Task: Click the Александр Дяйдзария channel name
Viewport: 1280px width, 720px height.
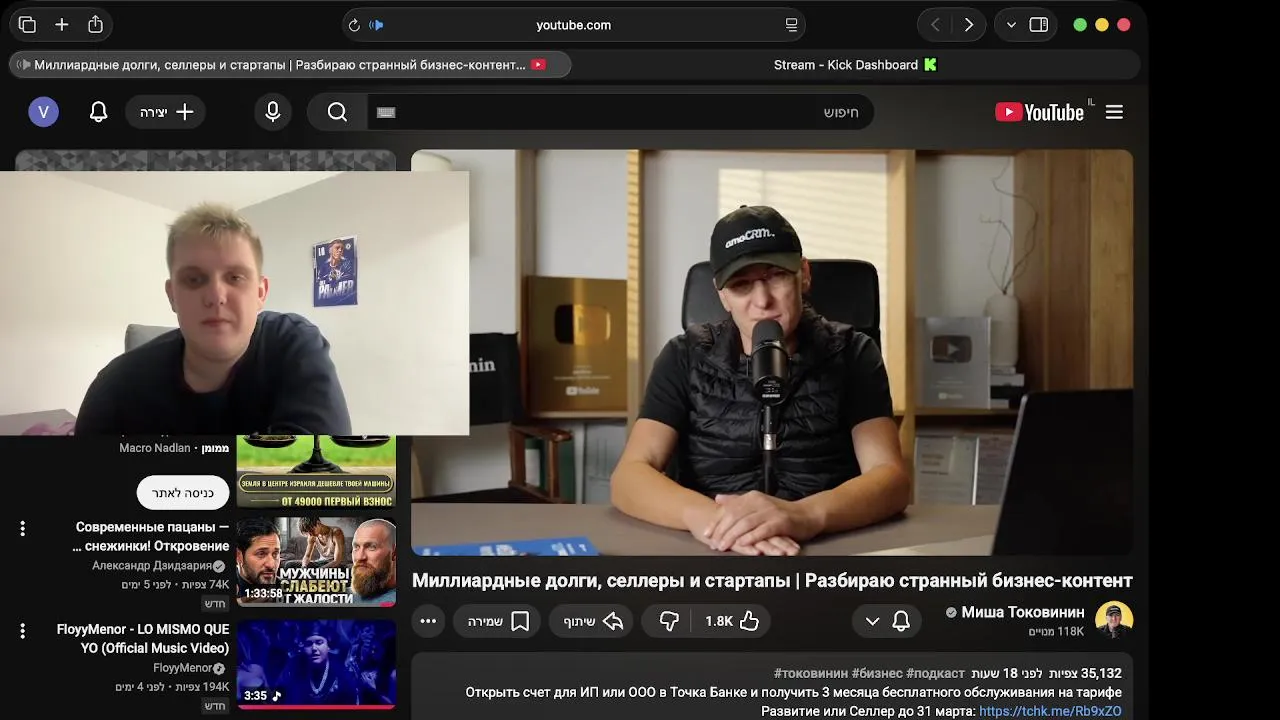Action: coord(152,565)
